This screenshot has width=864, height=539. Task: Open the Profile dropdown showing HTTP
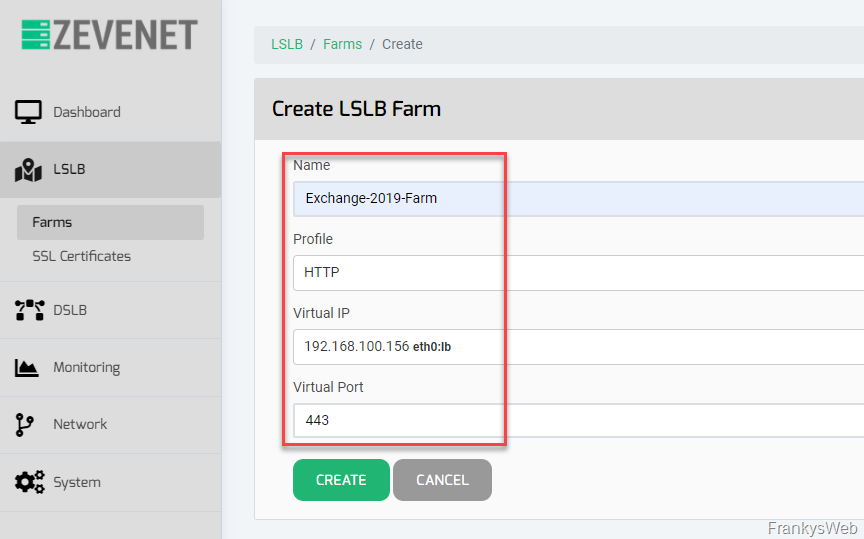pyautogui.click(x=578, y=272)
